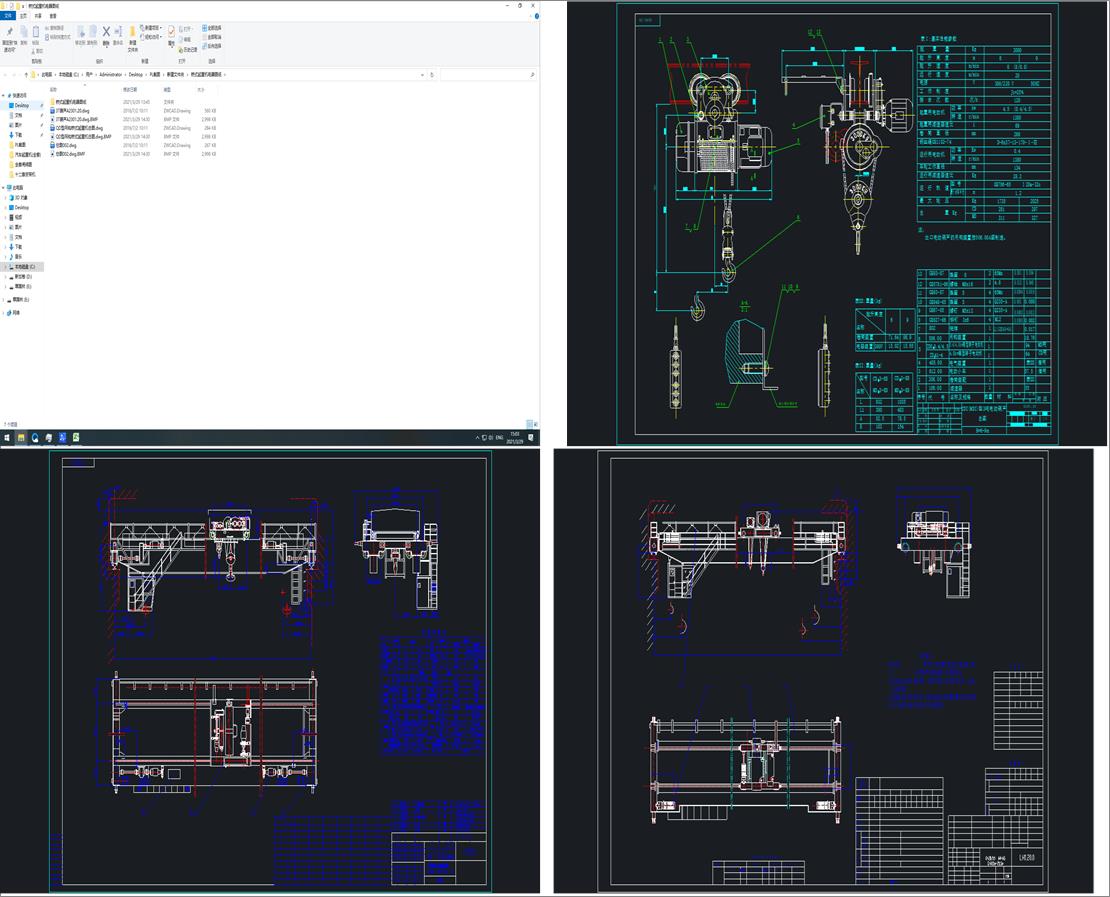This screenshot has width=1110, height=897.
Task: Click the refresh button beside address bar
Action: click(432, 74)
